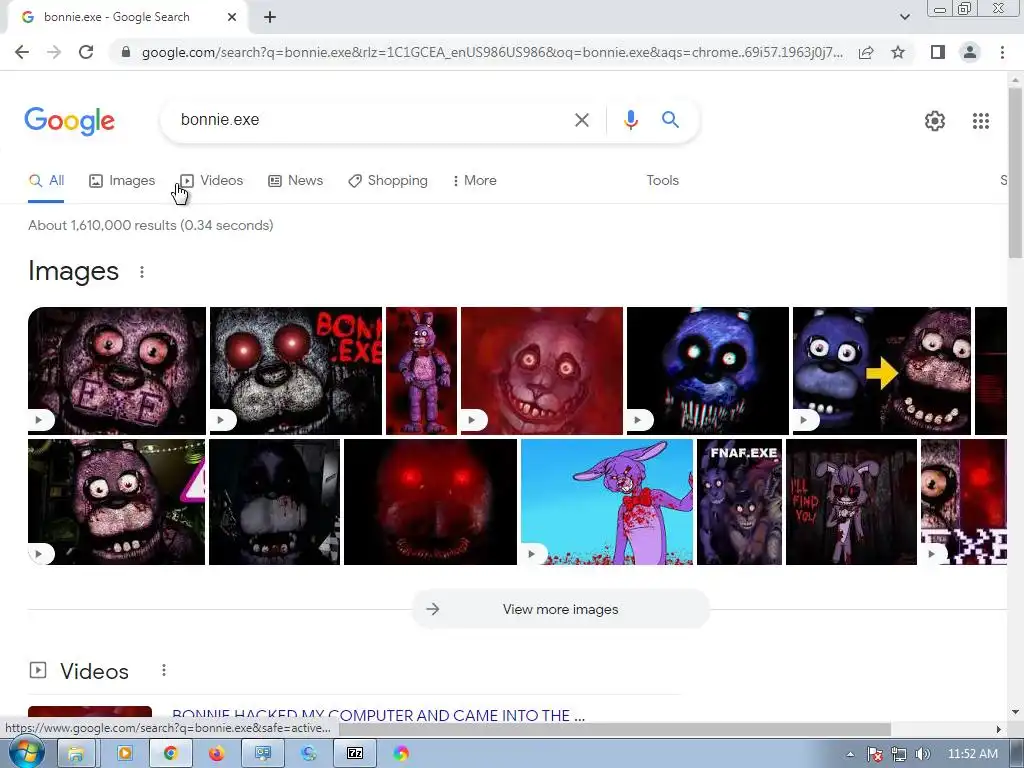
Task: Start a voice search with the microphone
Action: (630, 120)
